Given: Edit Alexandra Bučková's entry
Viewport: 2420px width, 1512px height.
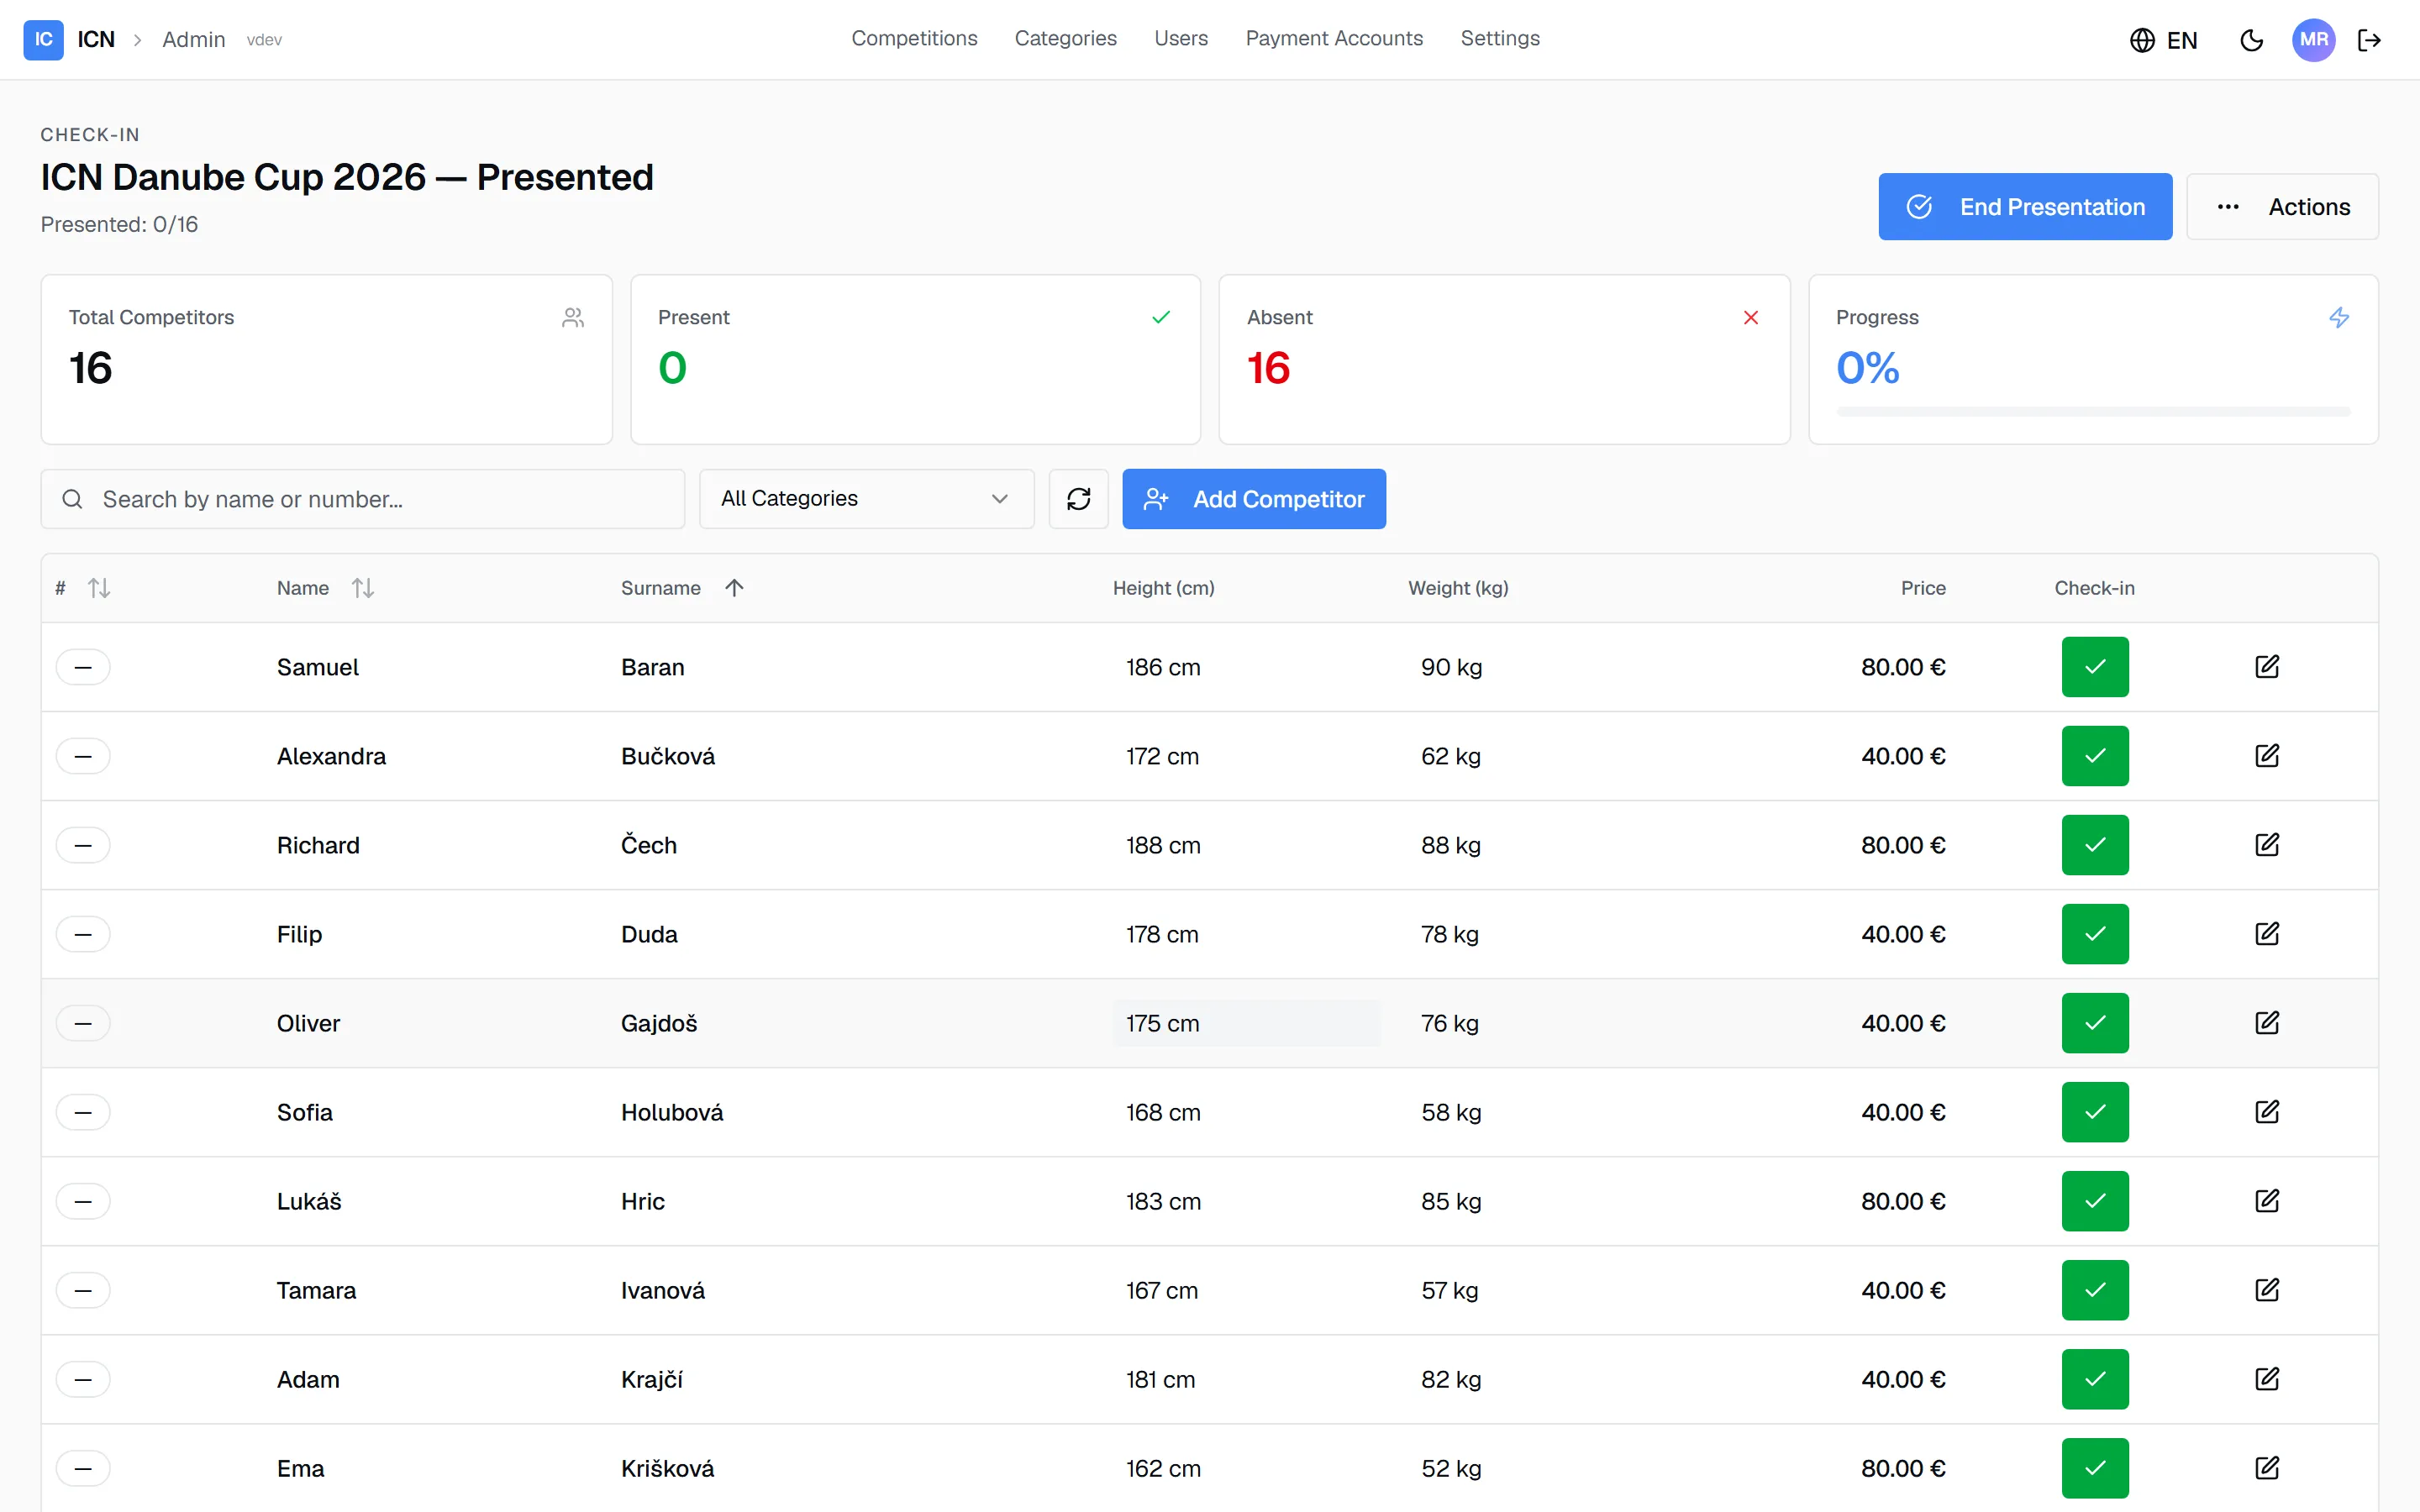Looking at the screenshot, I should click(2267, 756).
